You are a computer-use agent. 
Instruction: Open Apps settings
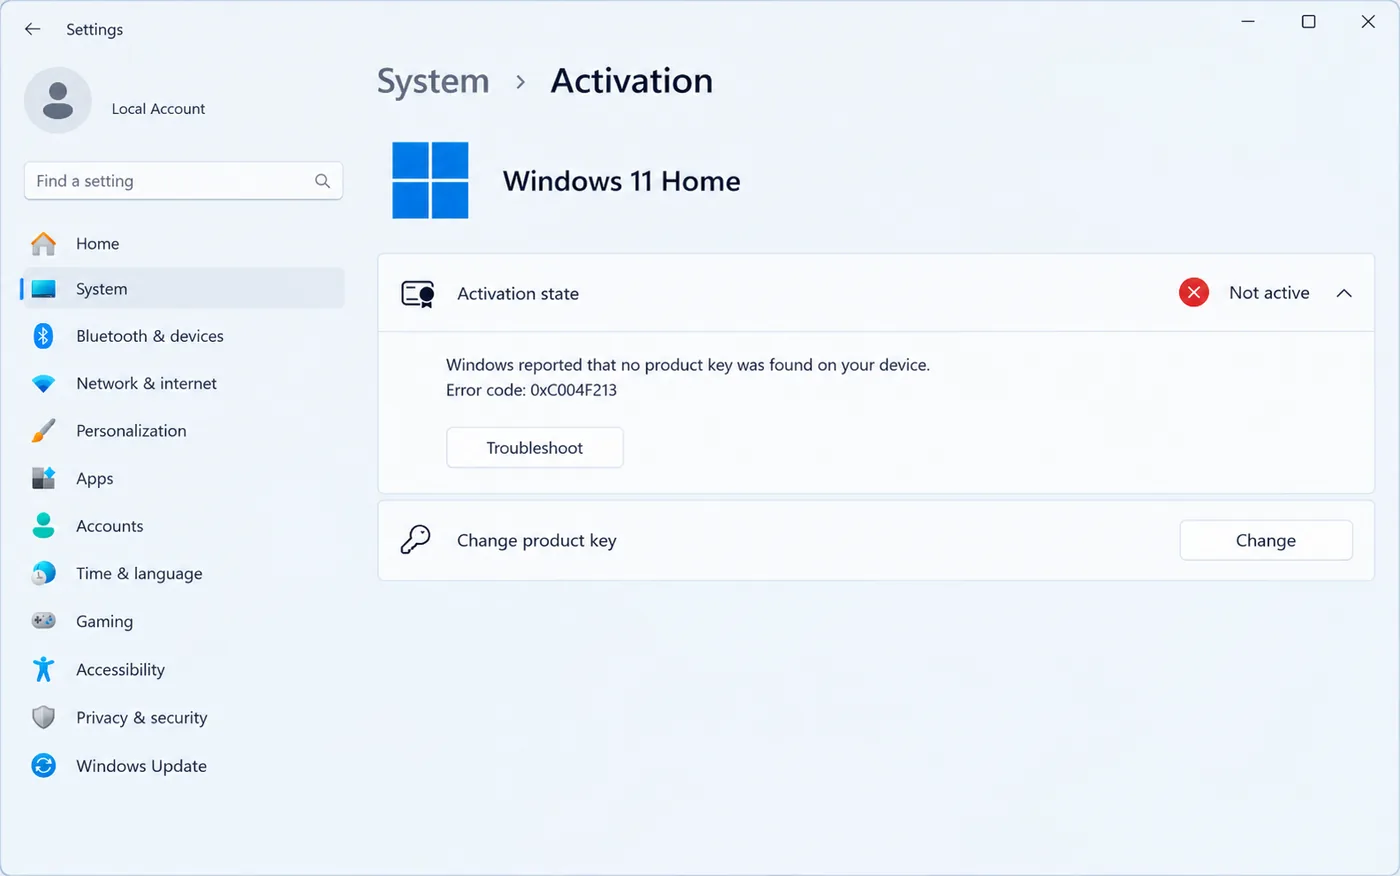182,478
